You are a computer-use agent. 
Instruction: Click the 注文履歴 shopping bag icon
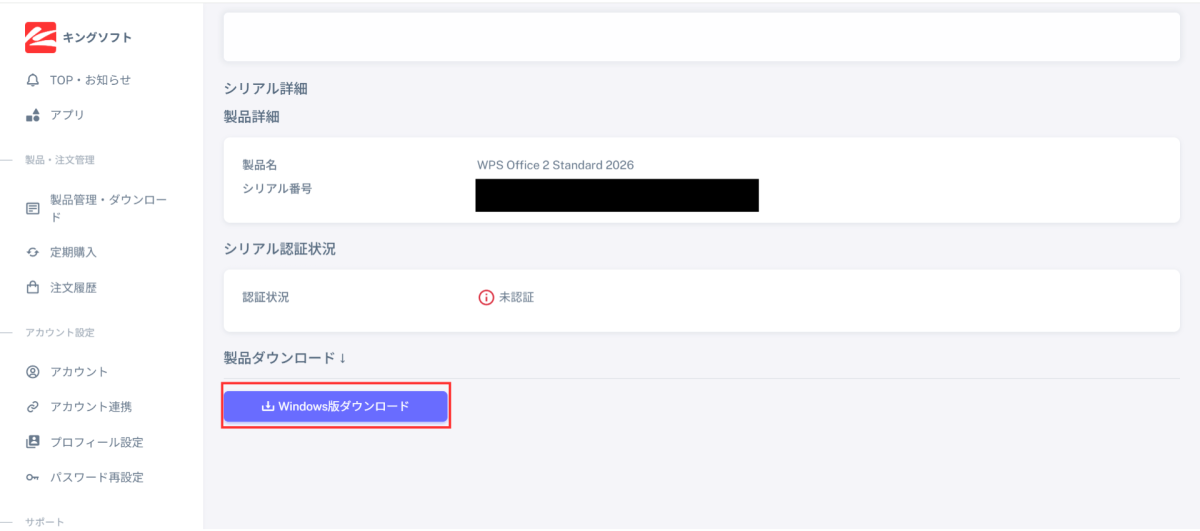tap(33, 288)
